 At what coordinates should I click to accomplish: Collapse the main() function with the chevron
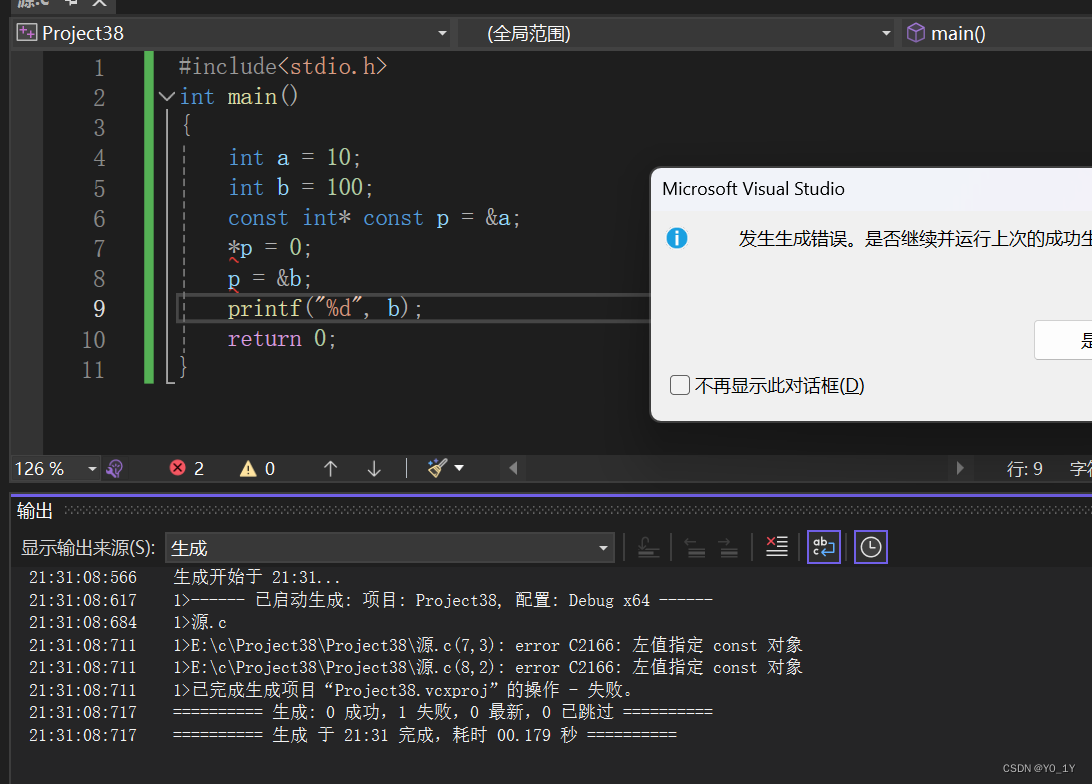pyautogui.click(x=166, y=96)
